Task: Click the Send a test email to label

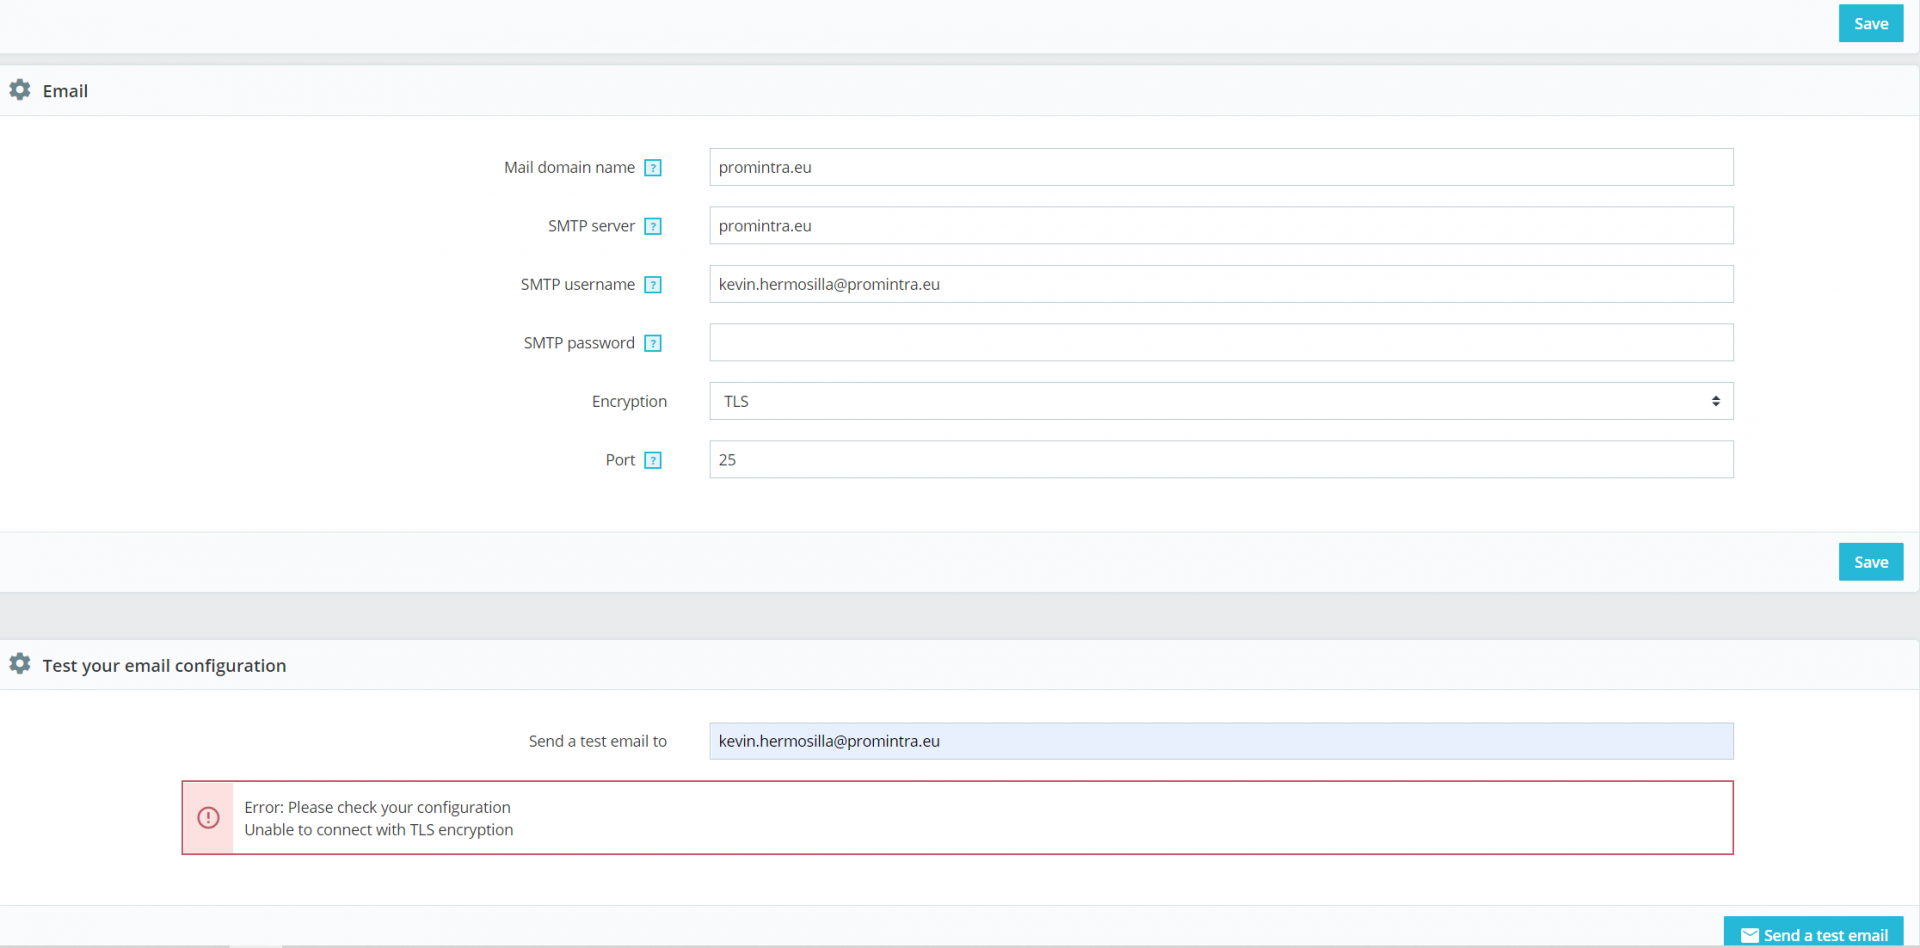Action: 597,741
